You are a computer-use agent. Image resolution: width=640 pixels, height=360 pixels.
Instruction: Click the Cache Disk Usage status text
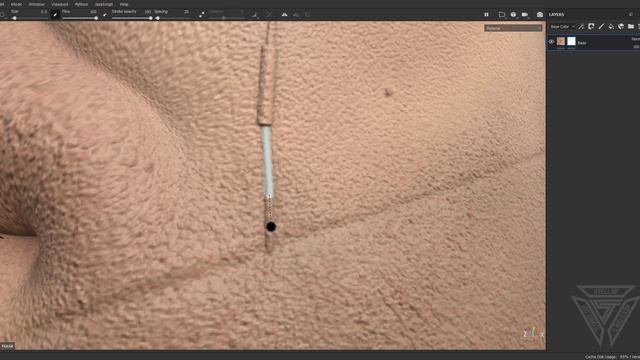(x=612, y=357)
